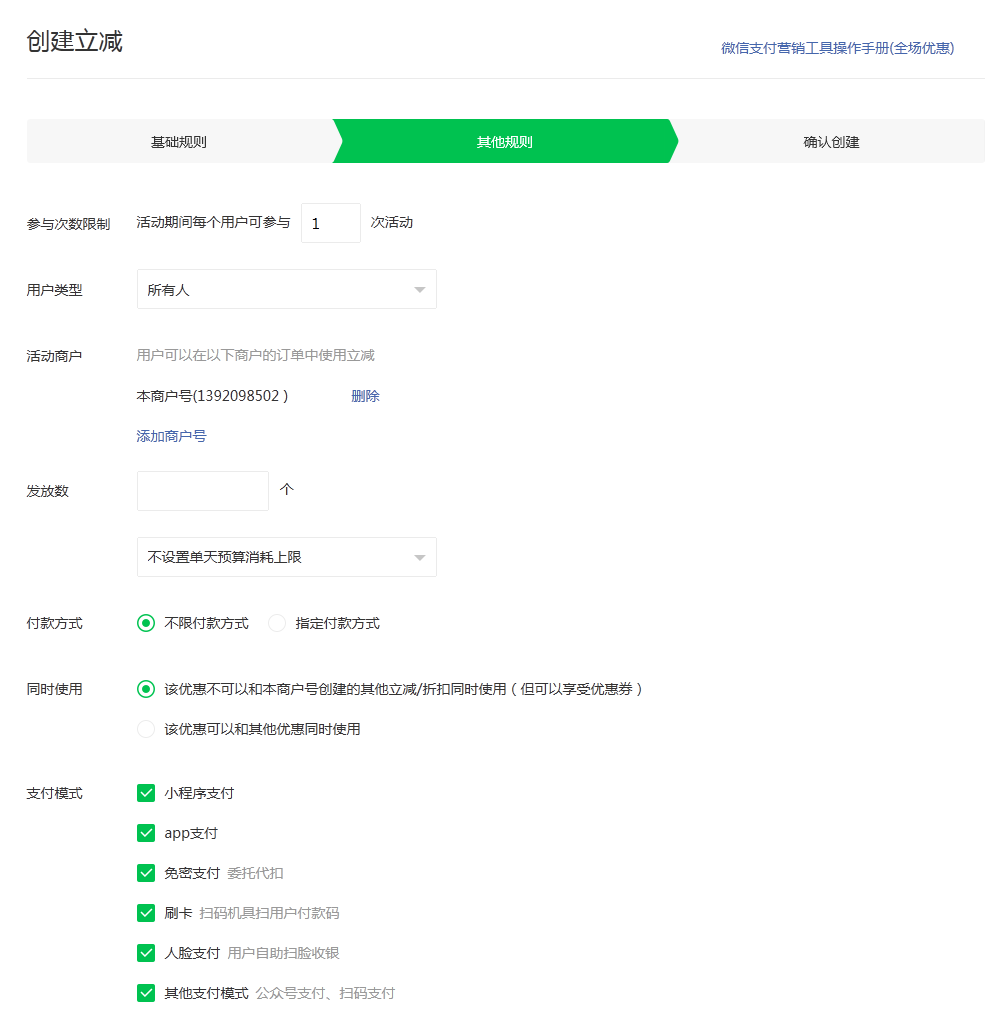The width and height of the screenshot is (994, 1015).
Task: Click the hint 用户可以在以下商户的订单中使用立减
Action: pyautogui.click(x=256, y=355)
